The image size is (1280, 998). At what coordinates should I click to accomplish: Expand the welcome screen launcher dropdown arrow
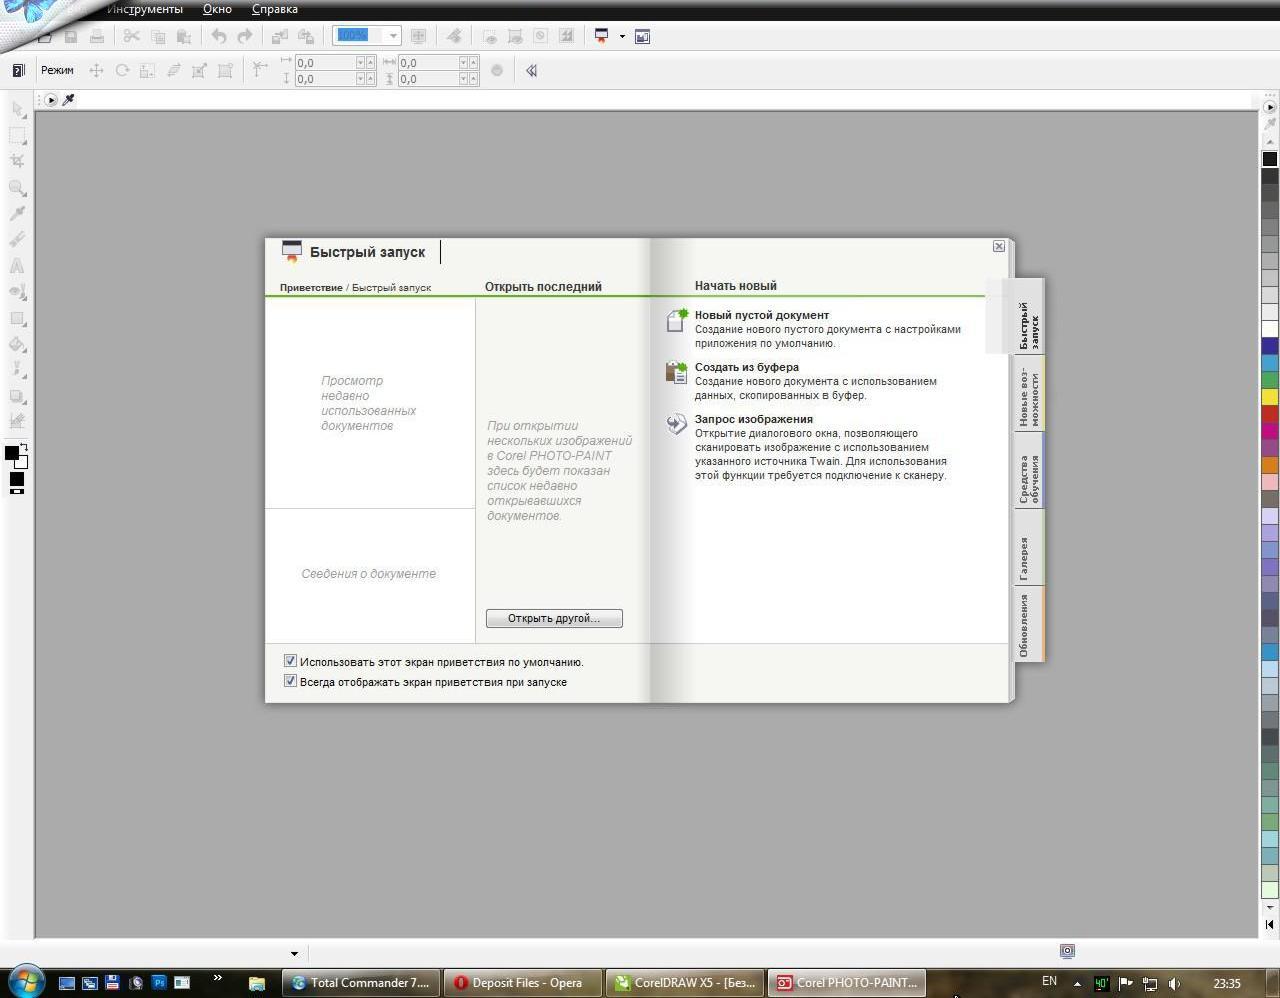pos(622,36)
